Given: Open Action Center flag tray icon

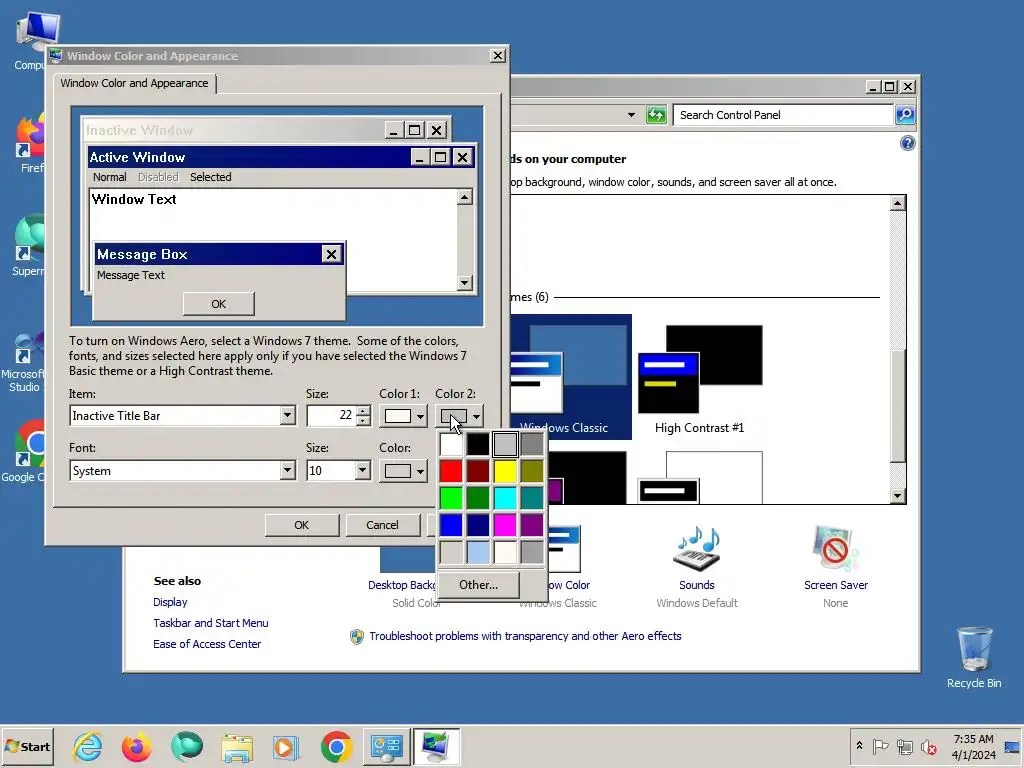Looking at the screenshot, I should tap(880, 746).
